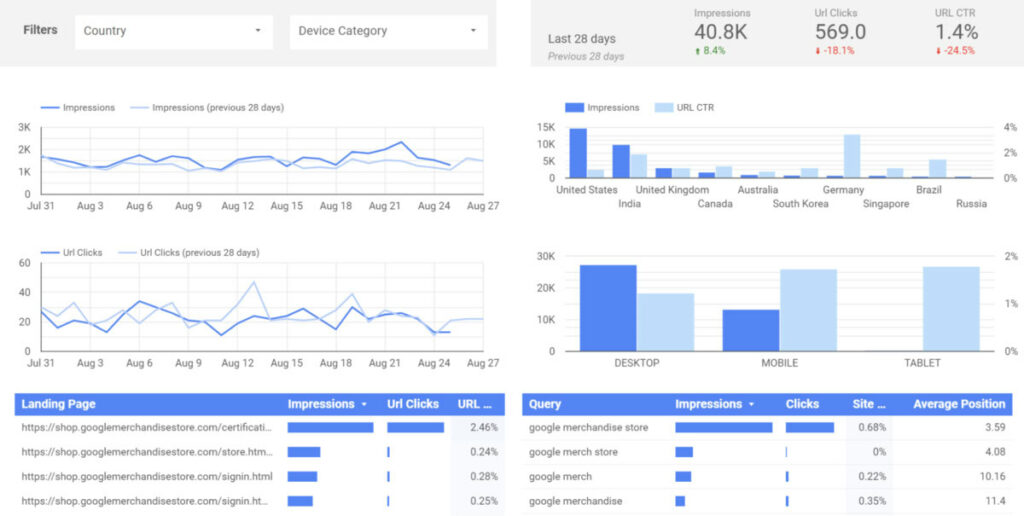
Task: Click the Singapore axis label
Action: (886, 204)
